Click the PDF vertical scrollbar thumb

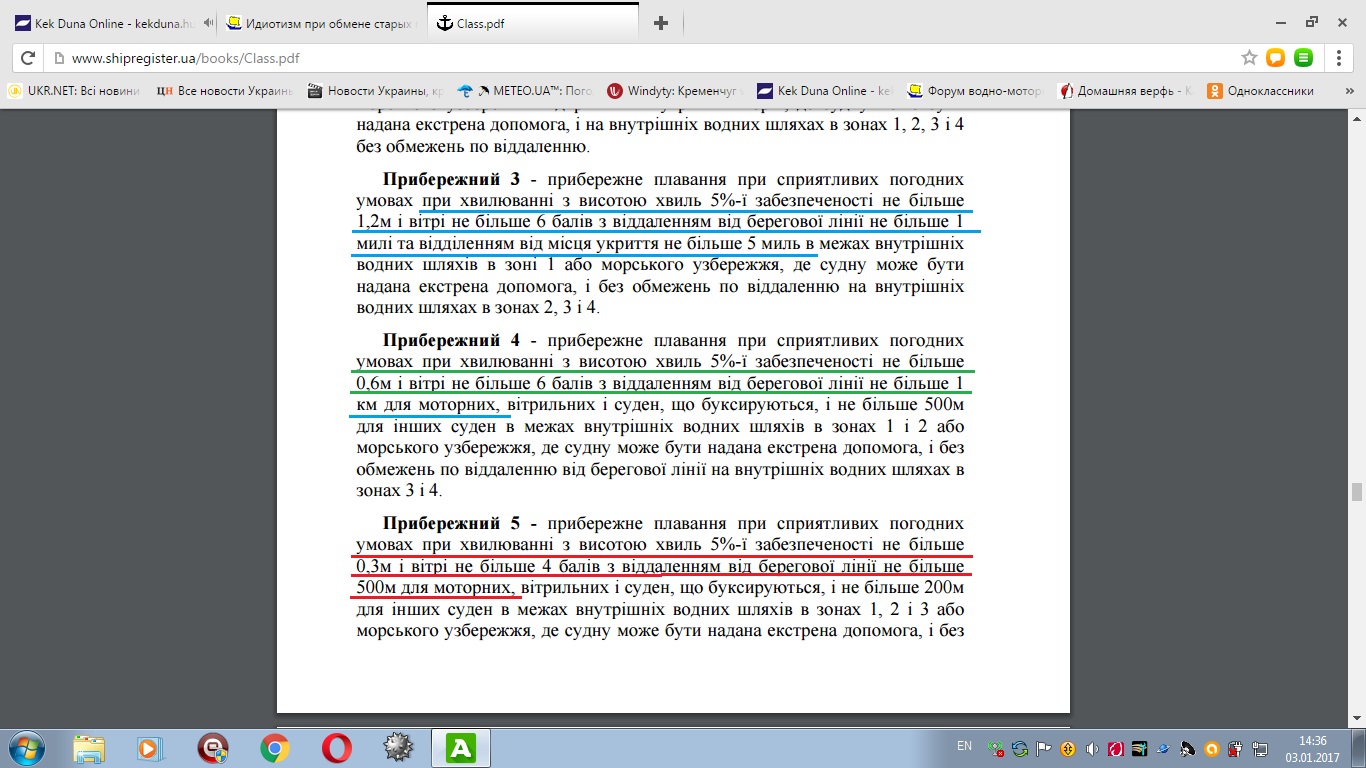[x=1357, y=491]
